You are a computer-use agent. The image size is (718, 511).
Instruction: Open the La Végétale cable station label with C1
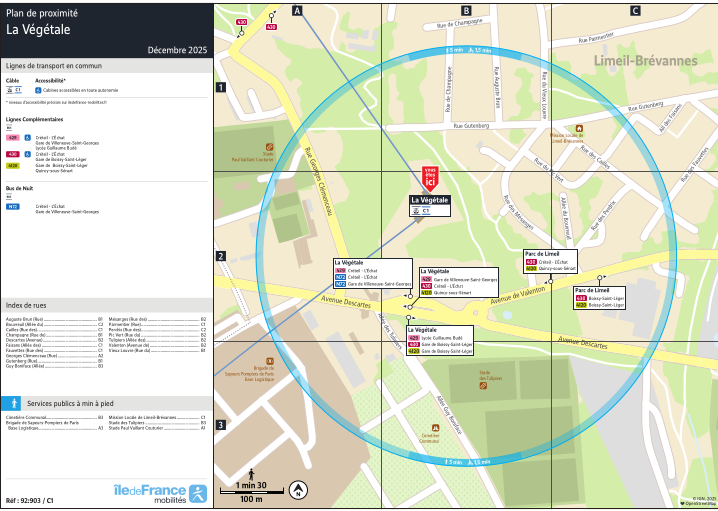click(430, 206)
